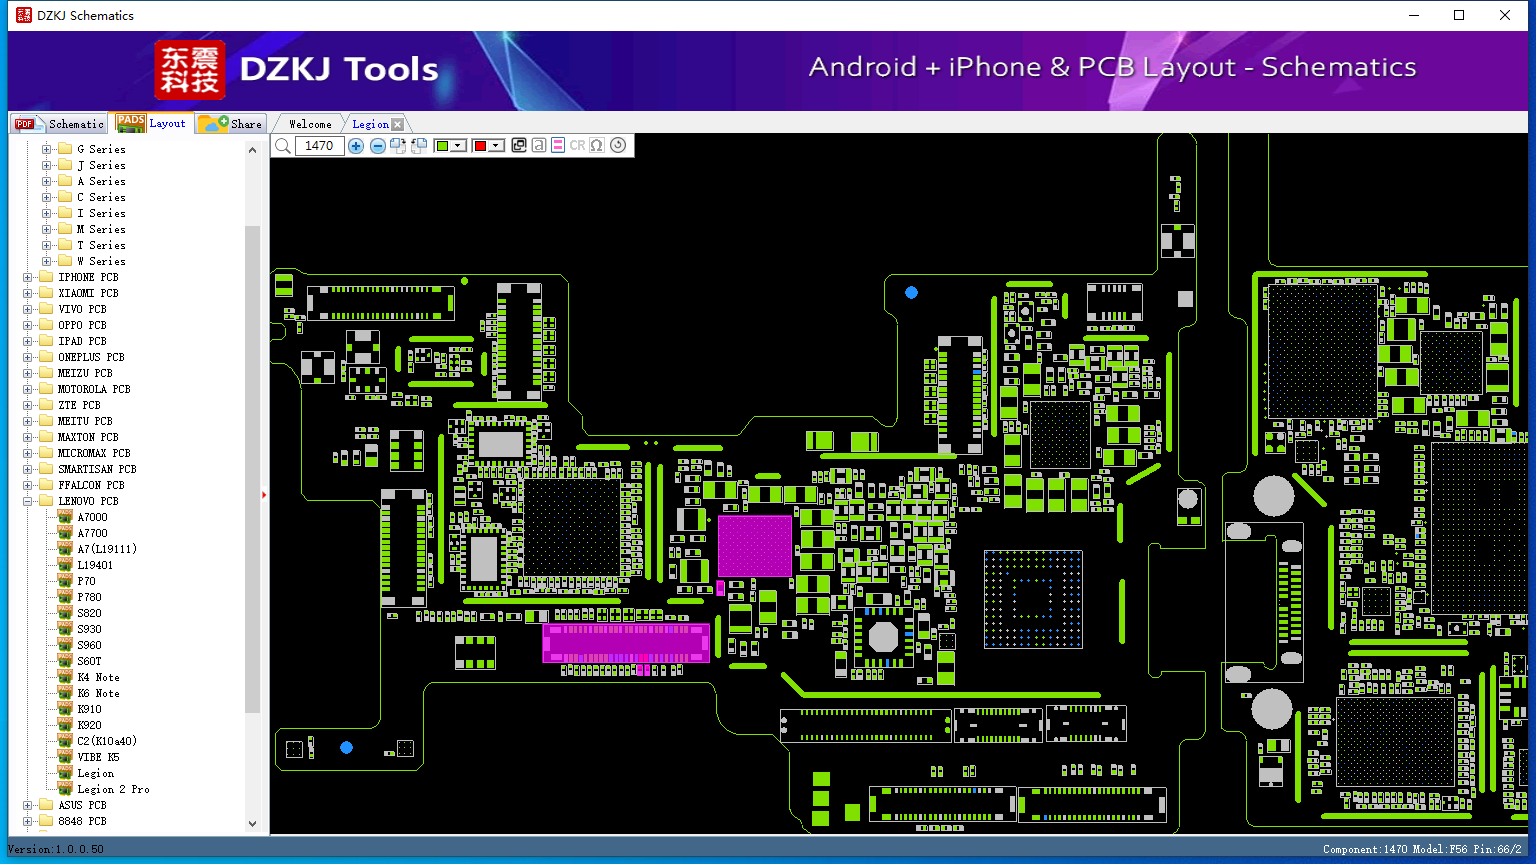Click the folder icon beside OPPO PCB
The height and width of the screenshot is (864, 1536).
pos(46,325)
